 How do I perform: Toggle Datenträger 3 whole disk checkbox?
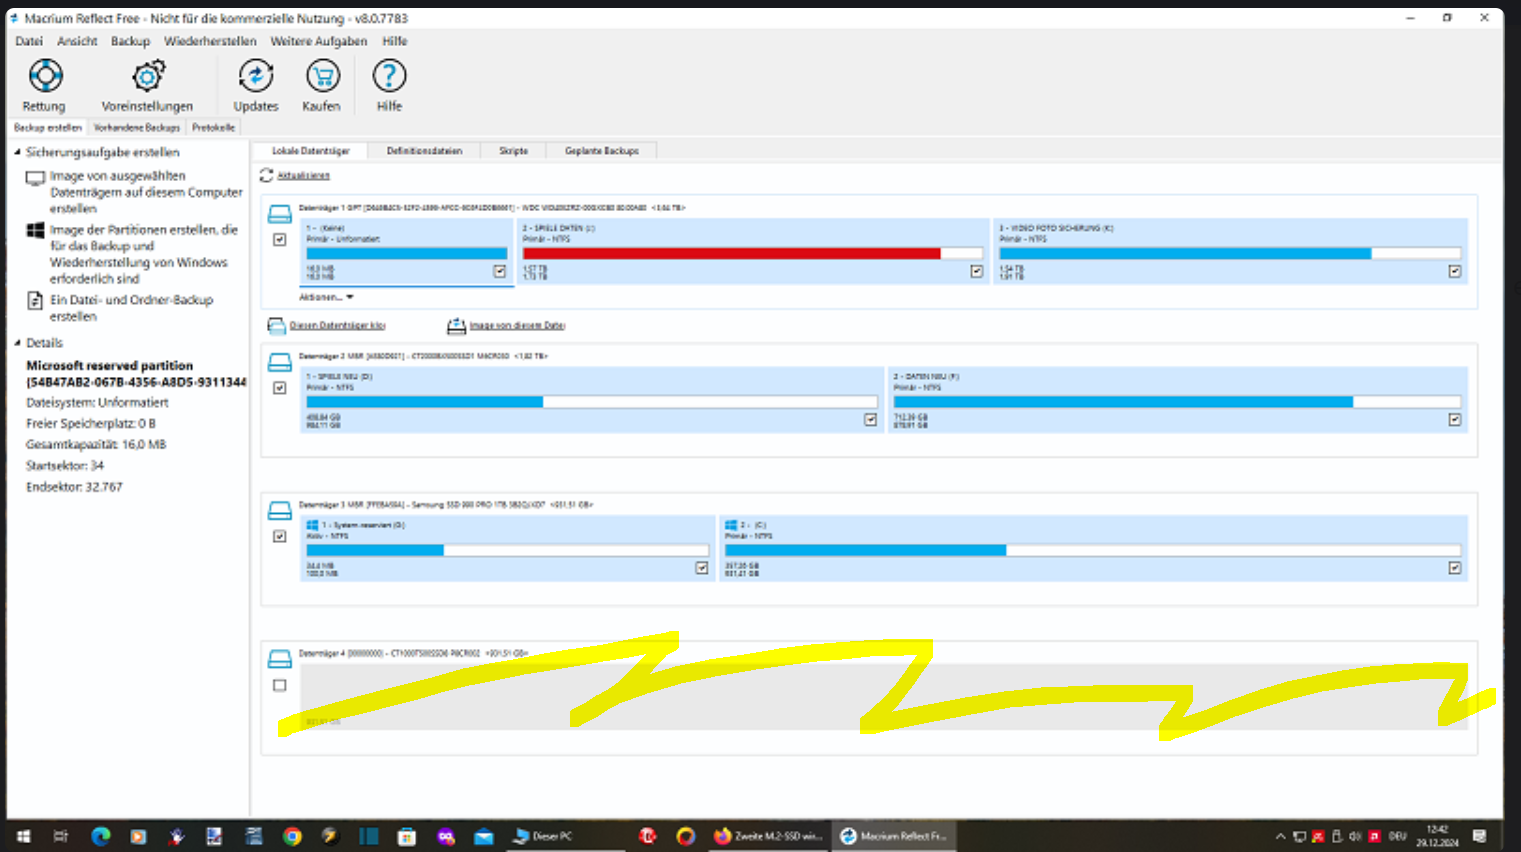click(280, 536)
